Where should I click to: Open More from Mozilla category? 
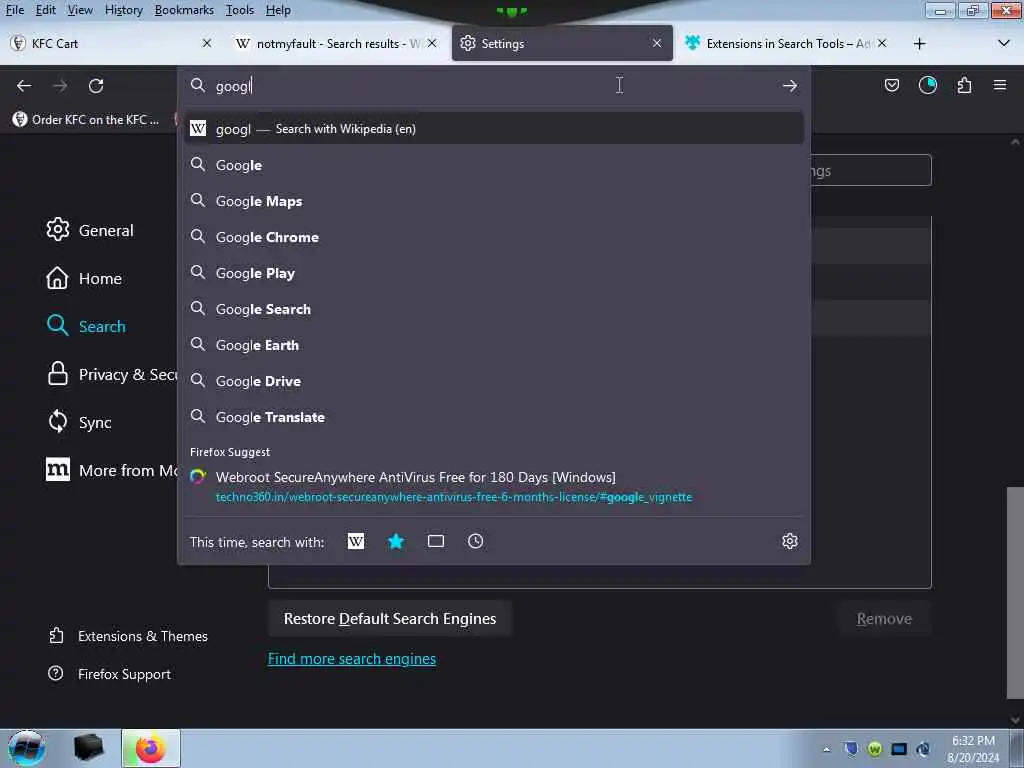(111, 470)
